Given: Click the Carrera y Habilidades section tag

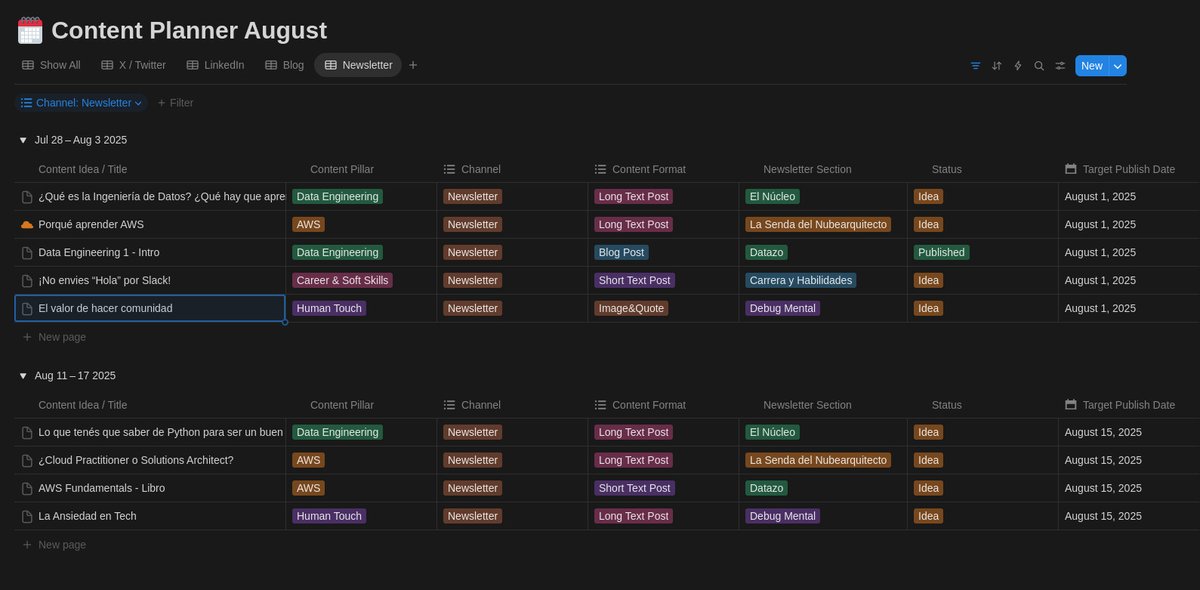Looking at the screenshot, I should coord(801,281).
